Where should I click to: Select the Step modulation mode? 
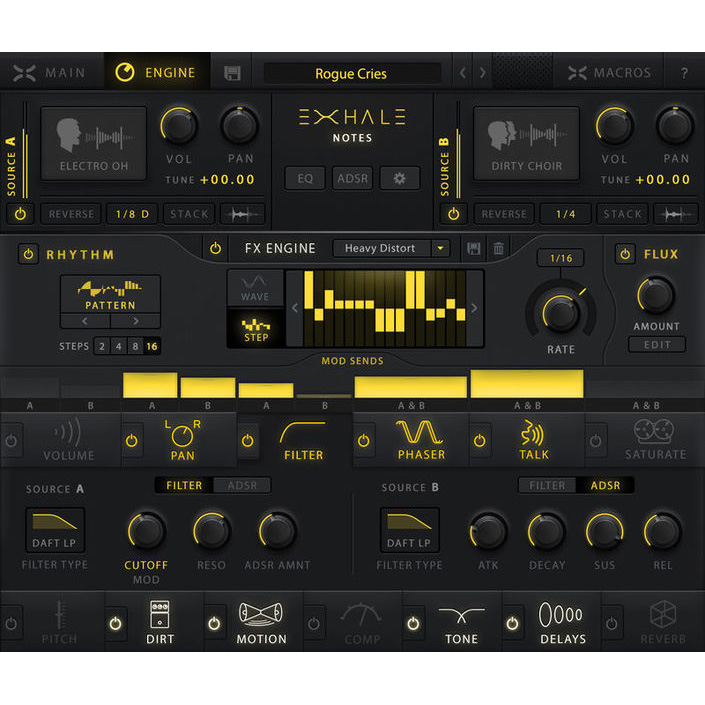(255, 330)
